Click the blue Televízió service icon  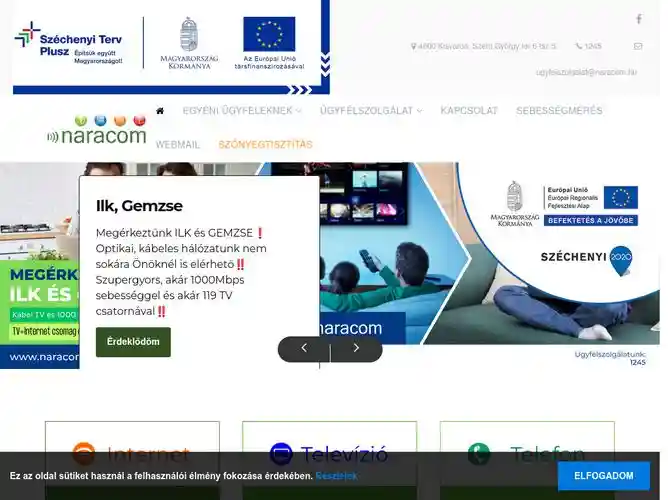[281, 454]
